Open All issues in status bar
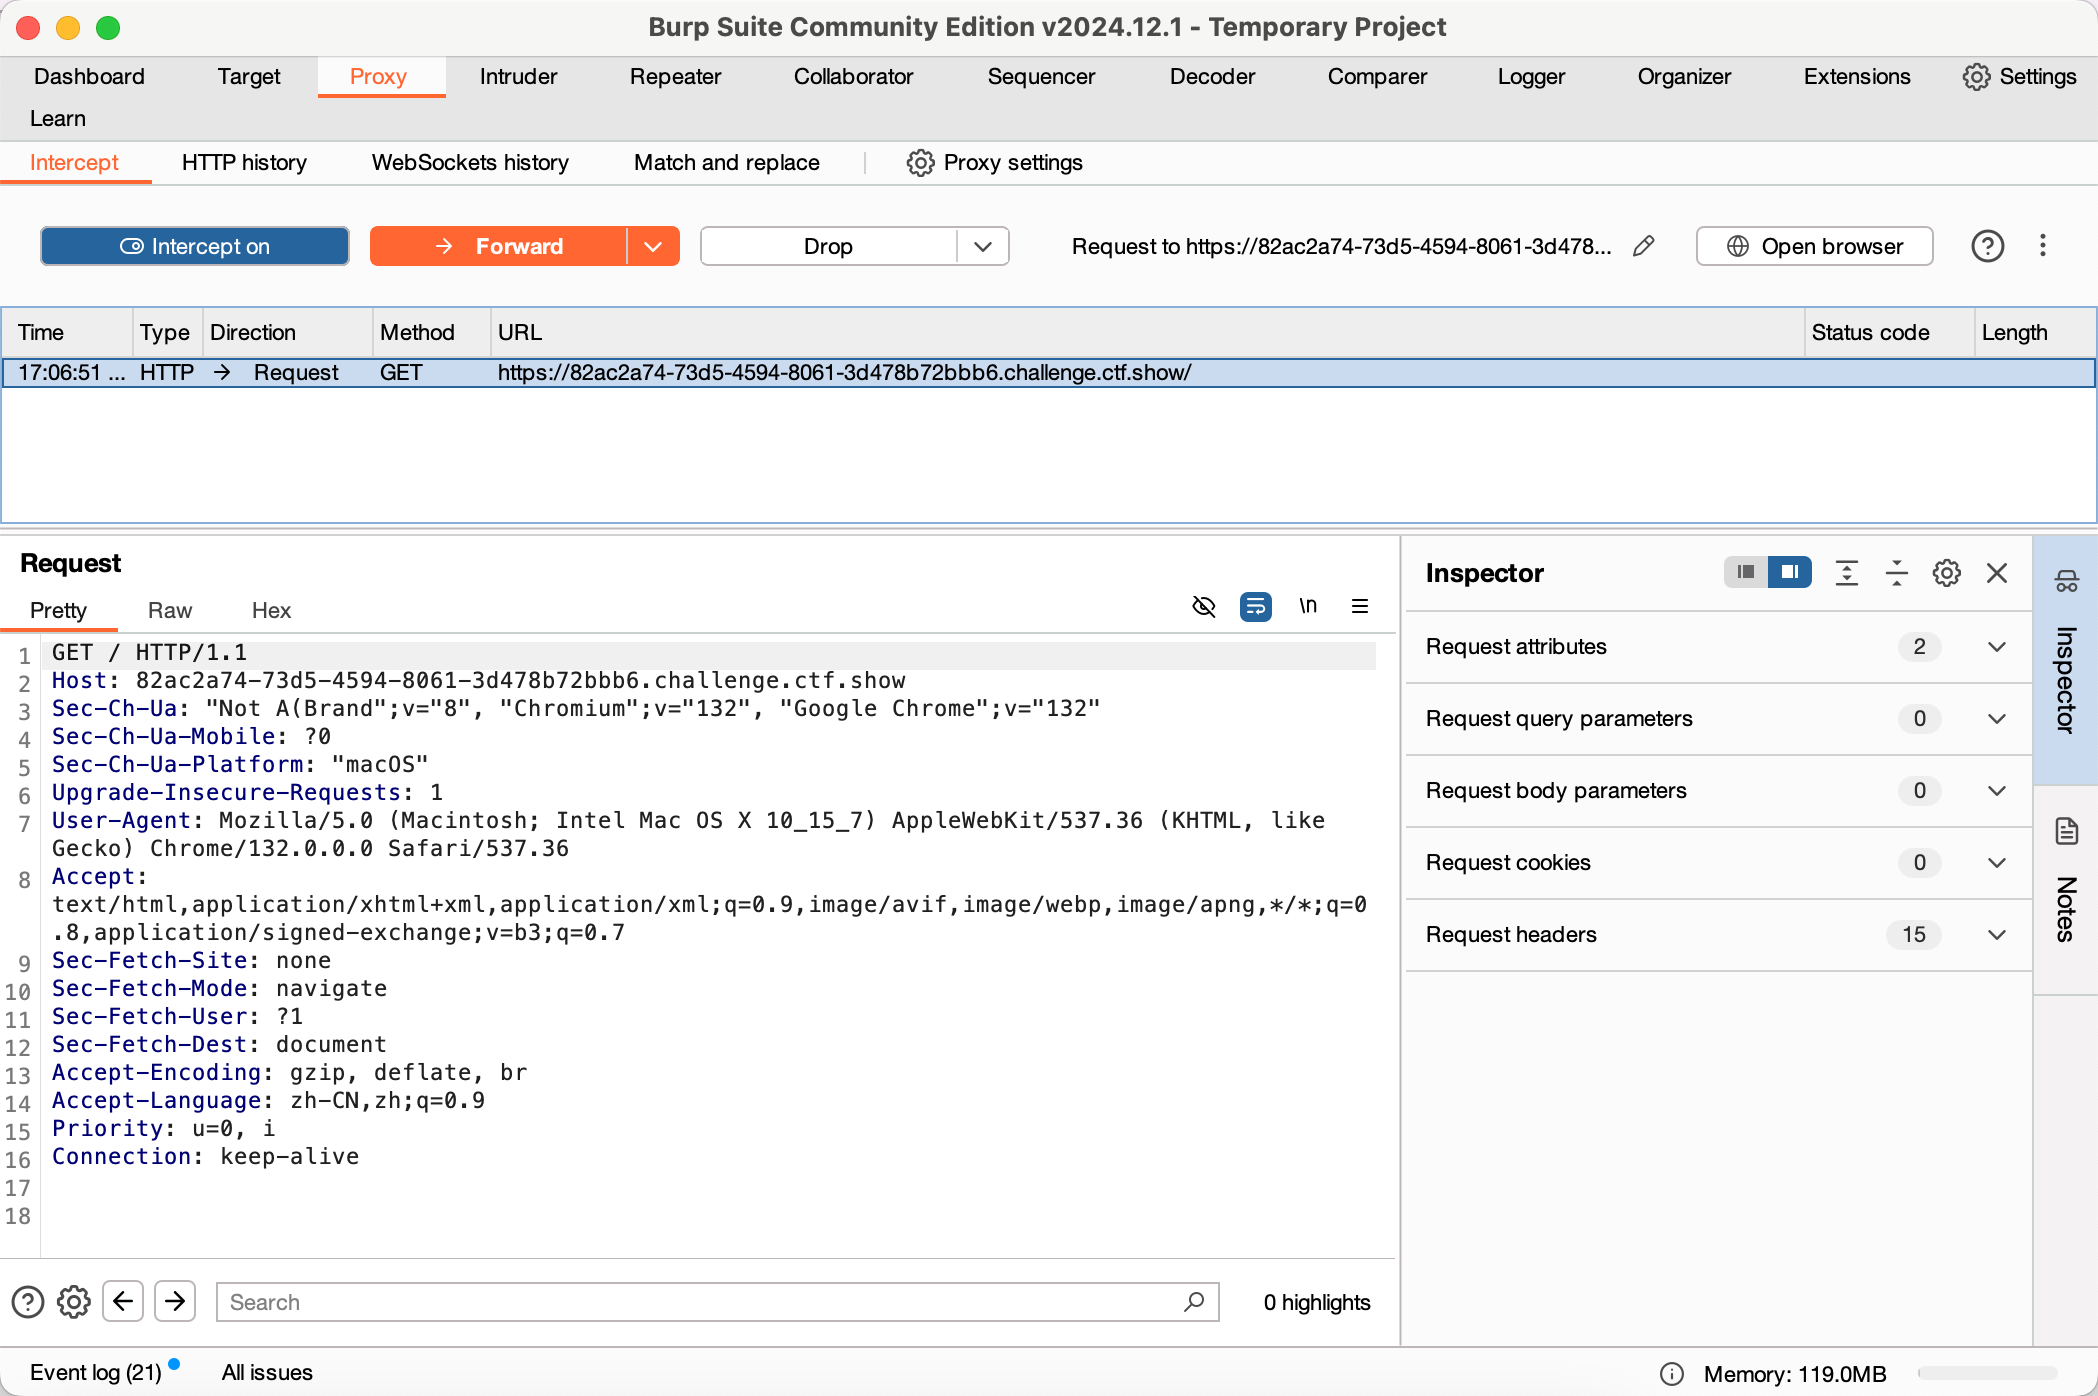The height and width of the screenshot is (1396, 2098). (x=267, y=1373)
